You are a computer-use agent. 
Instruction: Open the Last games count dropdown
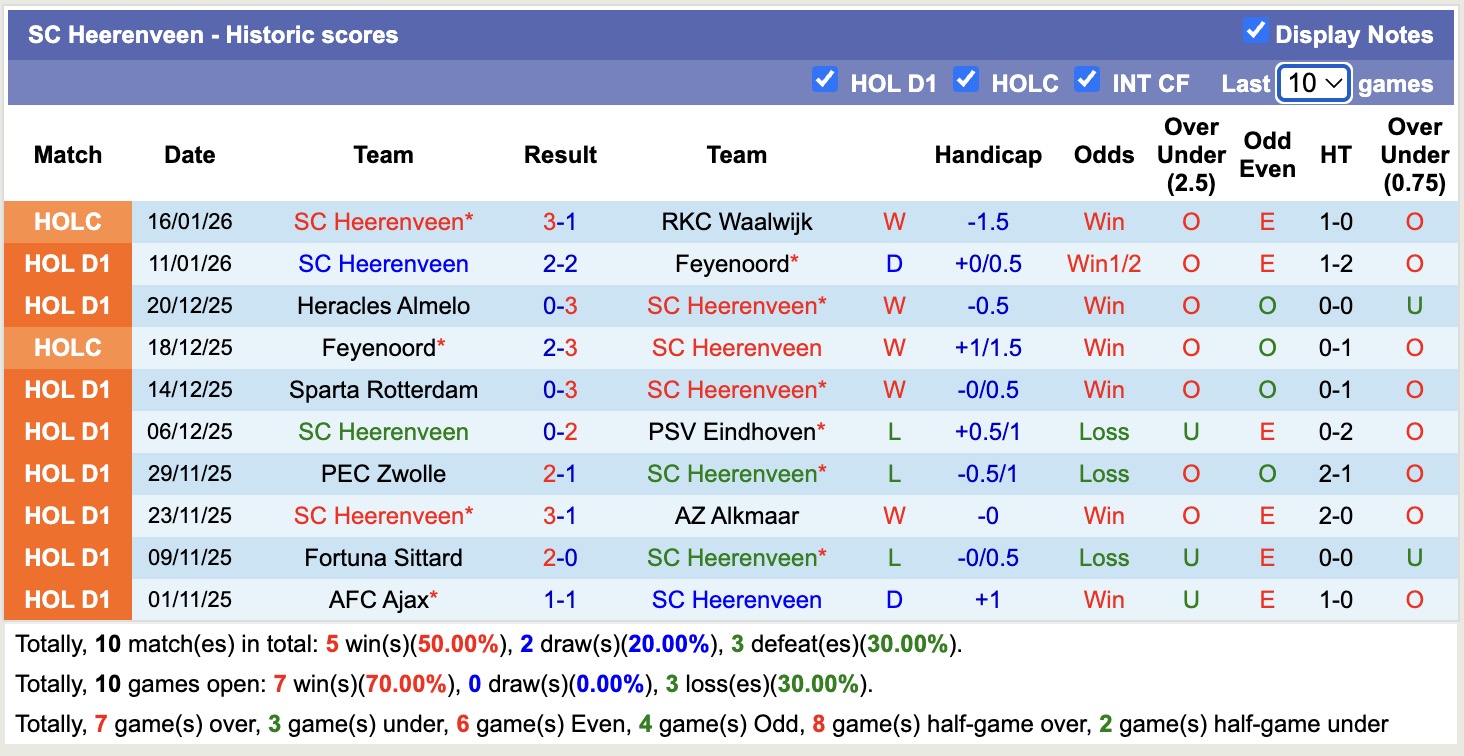coord(1313,83)
